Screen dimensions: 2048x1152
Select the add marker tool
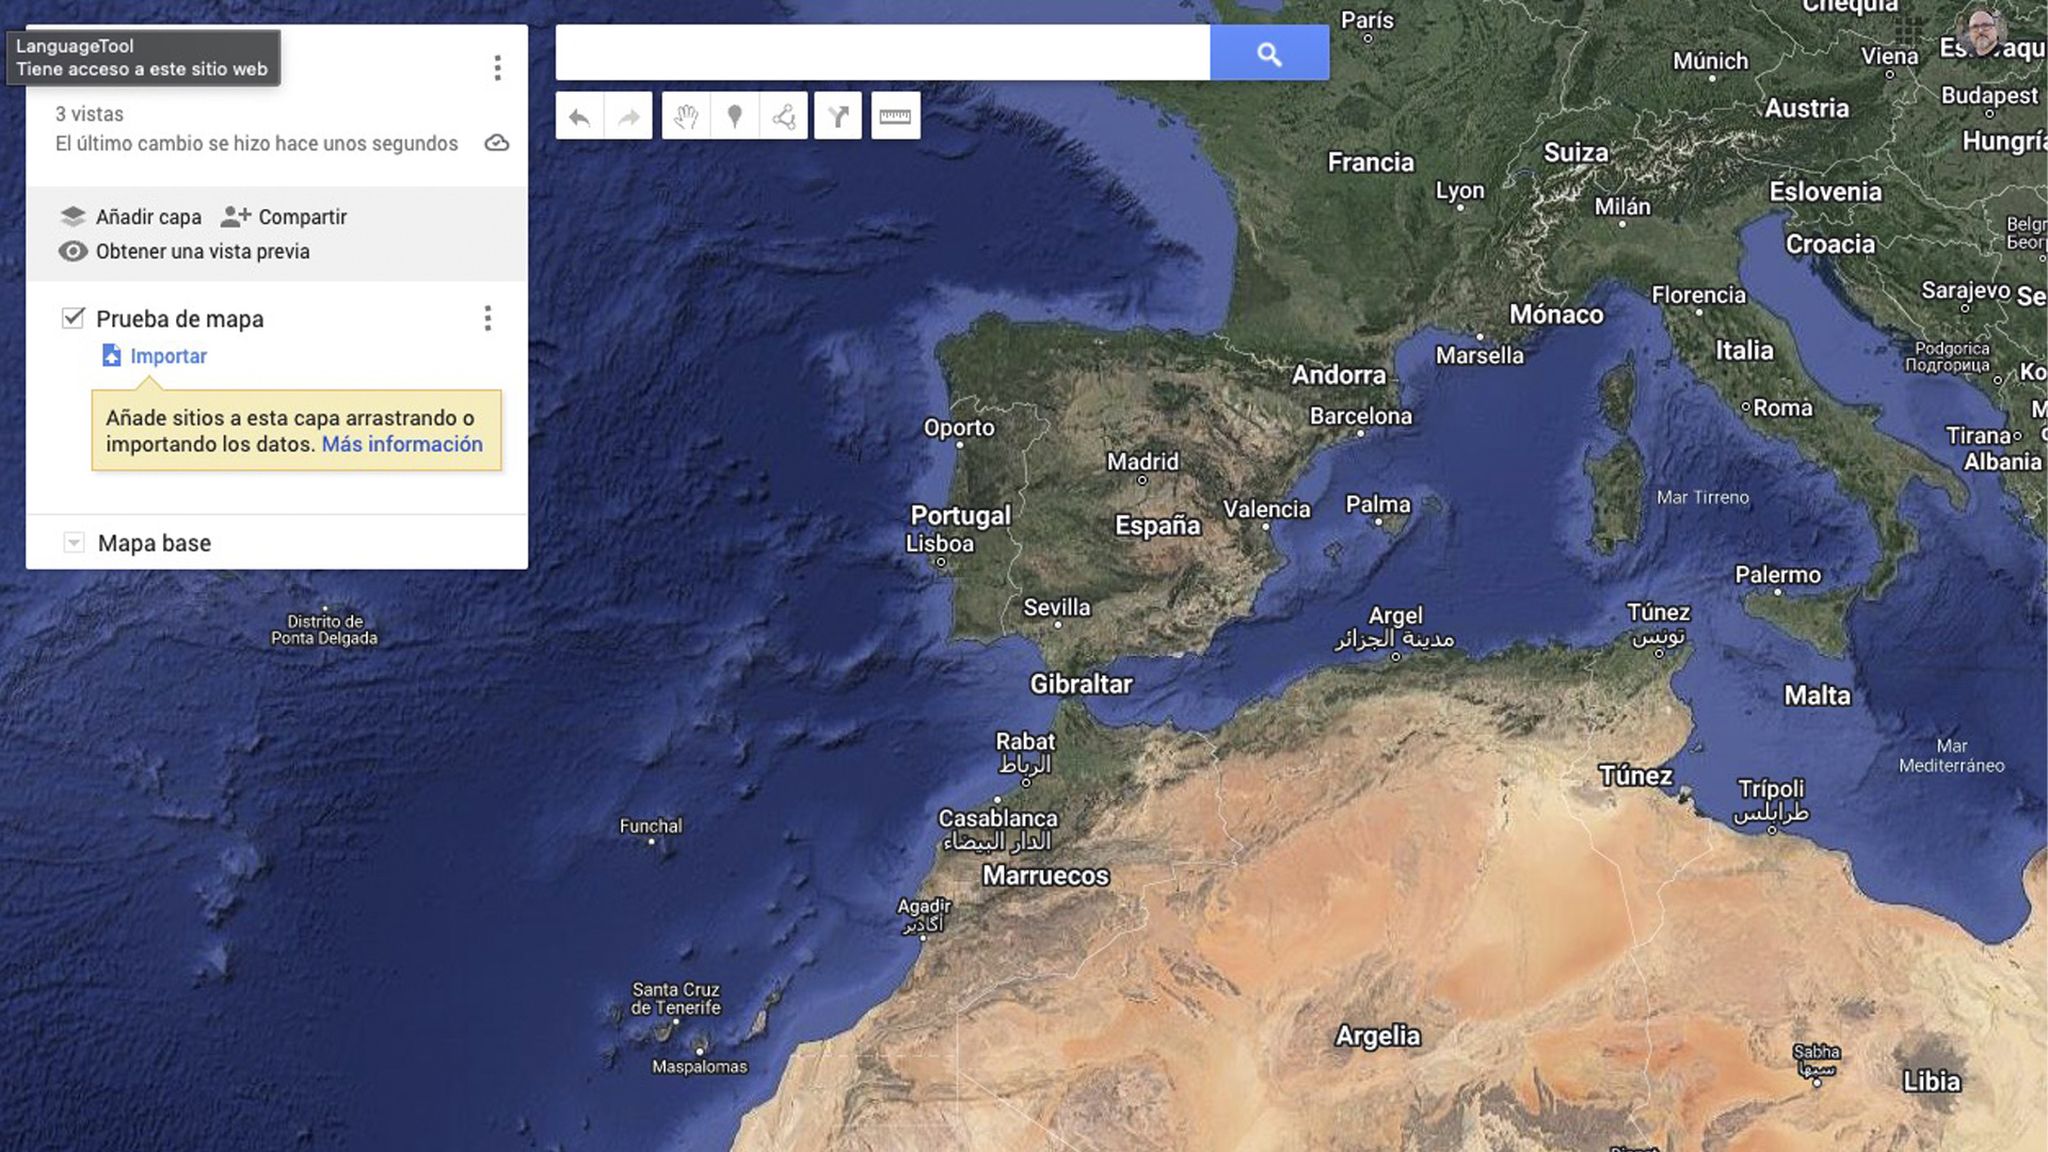[734, 115]
